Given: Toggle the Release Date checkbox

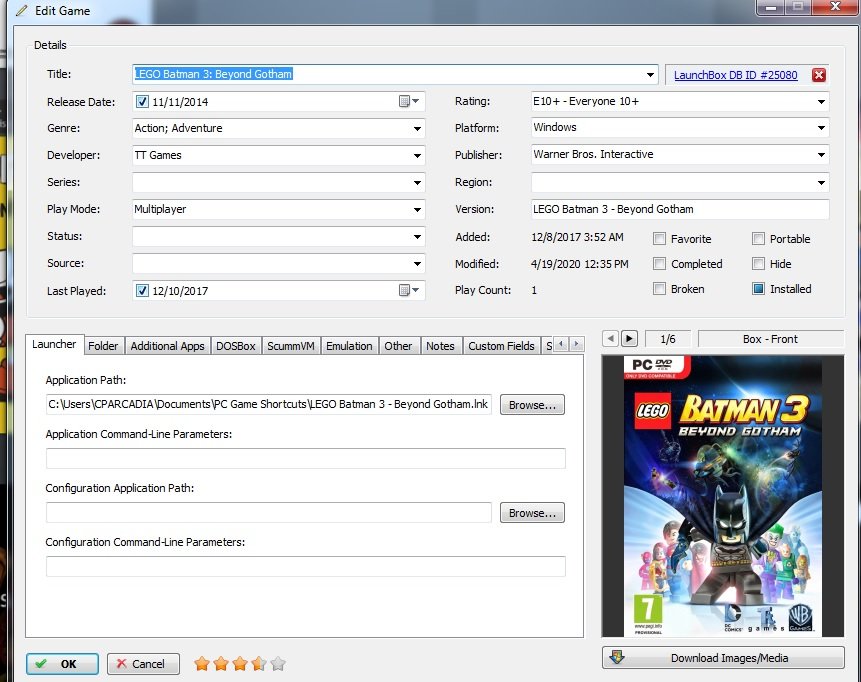Looking at the screenshot, I should coord(142,102).
